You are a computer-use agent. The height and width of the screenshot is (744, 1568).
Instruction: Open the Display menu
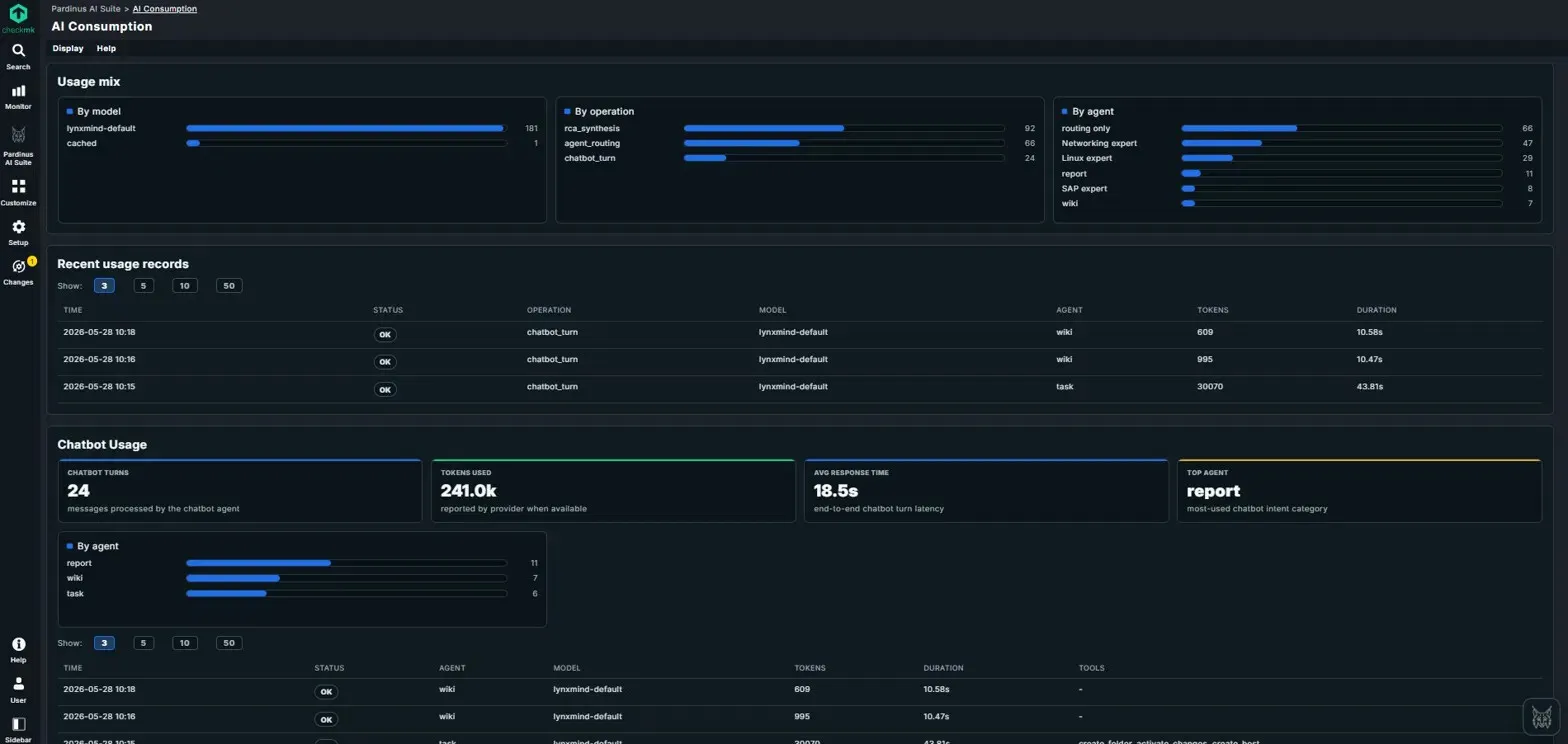click(x=68, y=48)
